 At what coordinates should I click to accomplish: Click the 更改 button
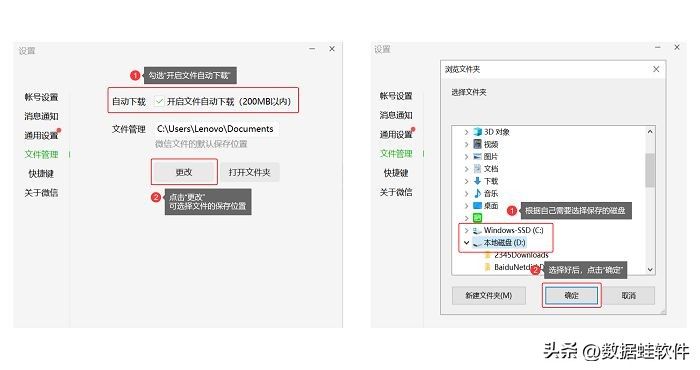(184, 172)
